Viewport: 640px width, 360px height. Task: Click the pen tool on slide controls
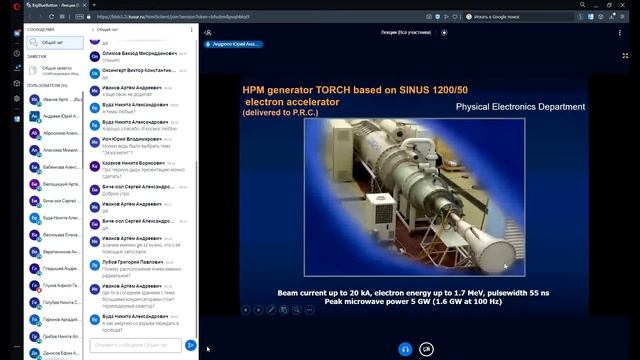[x=271, y=310]
